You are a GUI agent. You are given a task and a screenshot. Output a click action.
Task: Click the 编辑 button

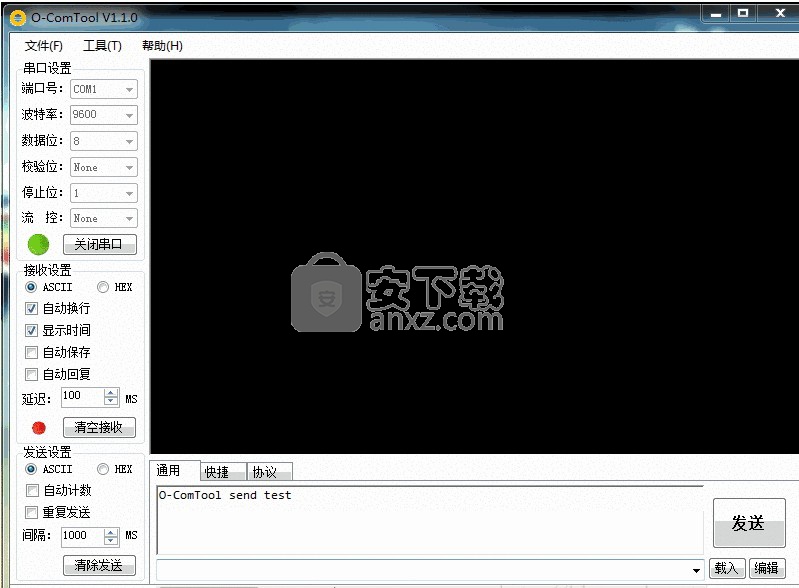tap(766, 569)
